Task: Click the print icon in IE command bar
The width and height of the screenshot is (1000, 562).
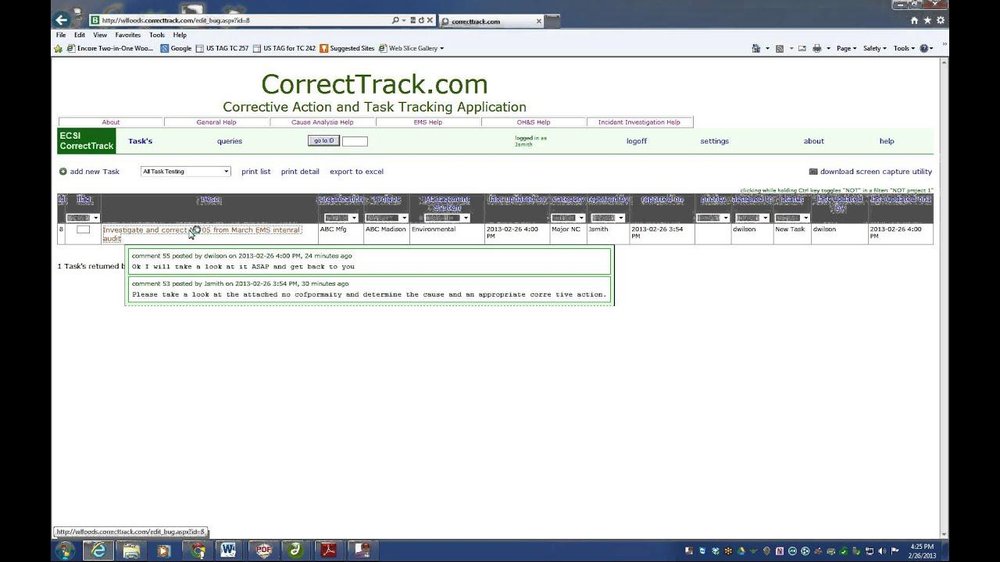Action: point(817,48)
